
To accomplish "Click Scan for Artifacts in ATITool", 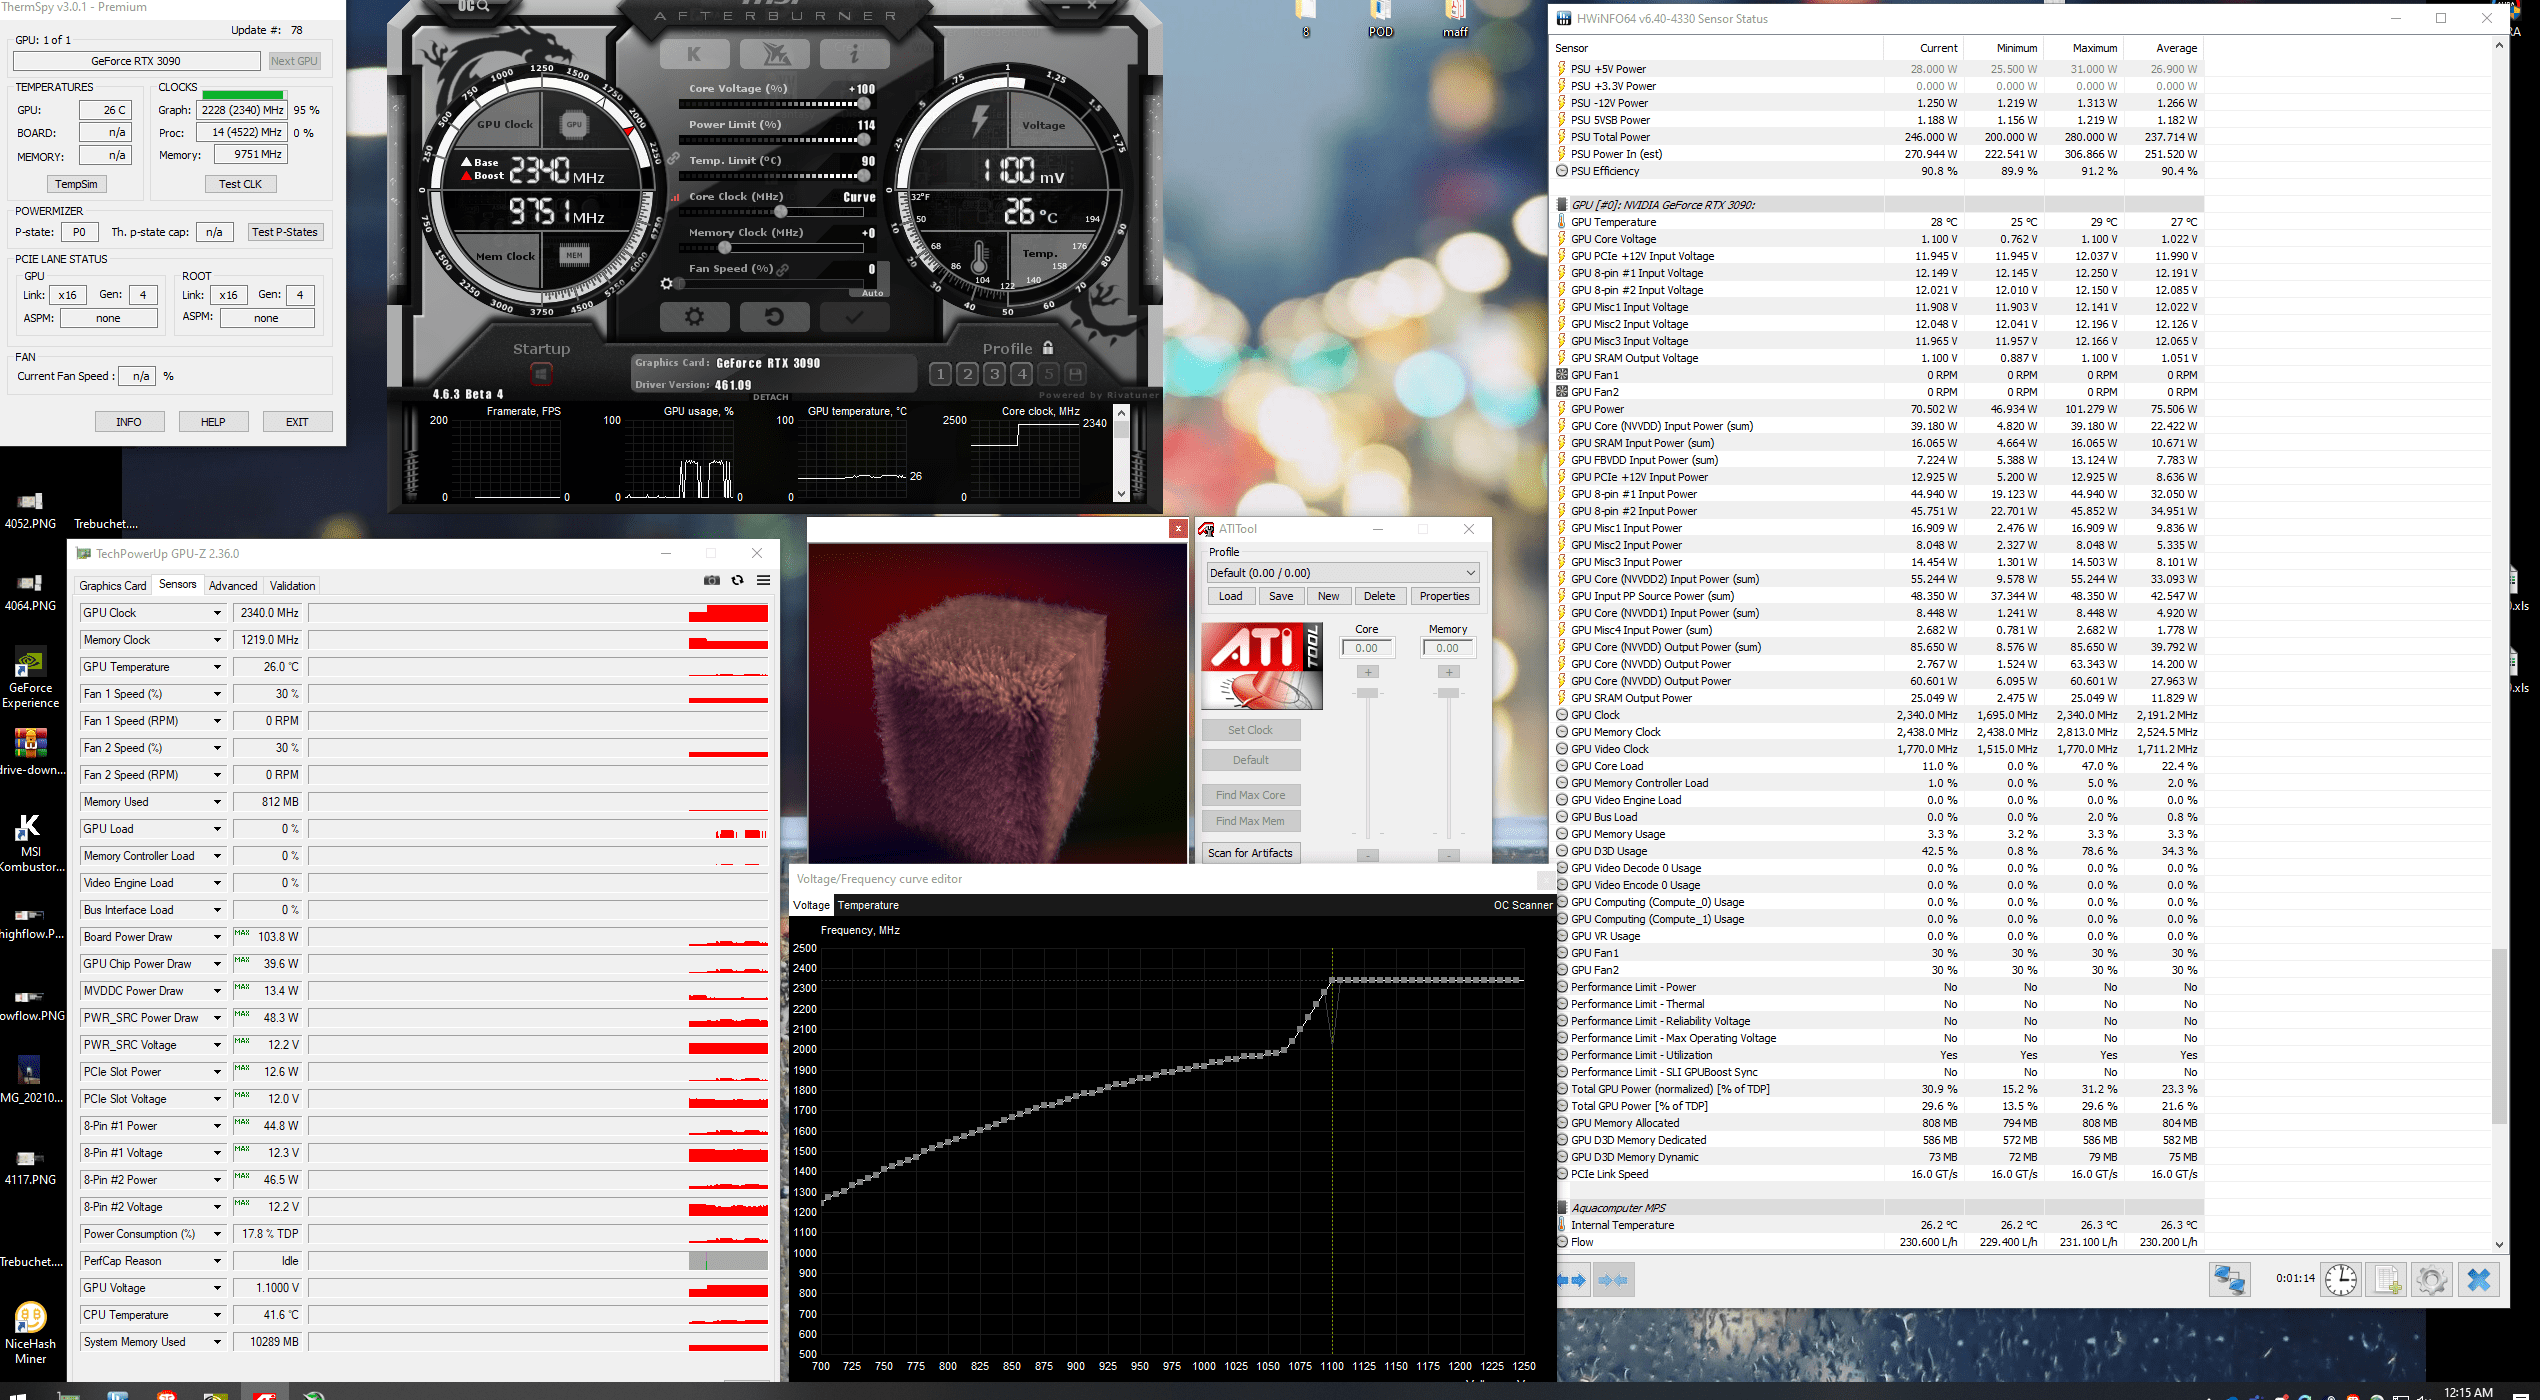I will point(1250,853).
